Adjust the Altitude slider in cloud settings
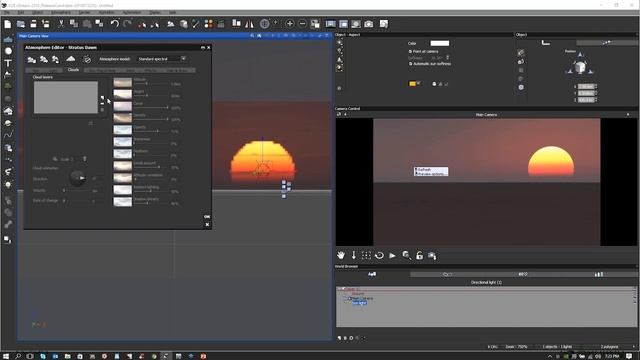The width and height of the screenshot is (640, 360). click(x=151, y=84)
